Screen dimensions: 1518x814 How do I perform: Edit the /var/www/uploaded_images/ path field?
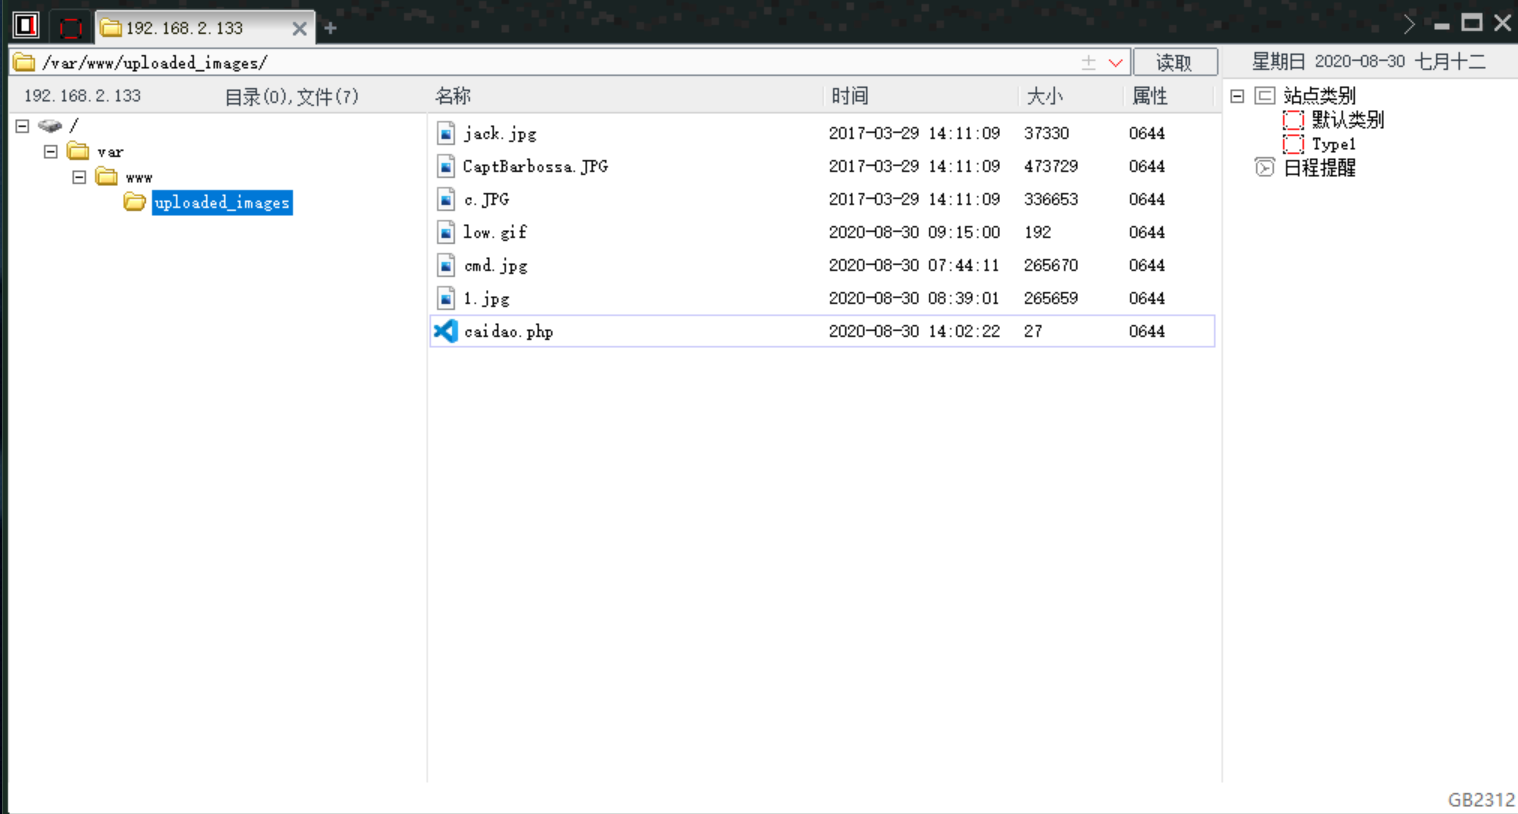point(560,63)
